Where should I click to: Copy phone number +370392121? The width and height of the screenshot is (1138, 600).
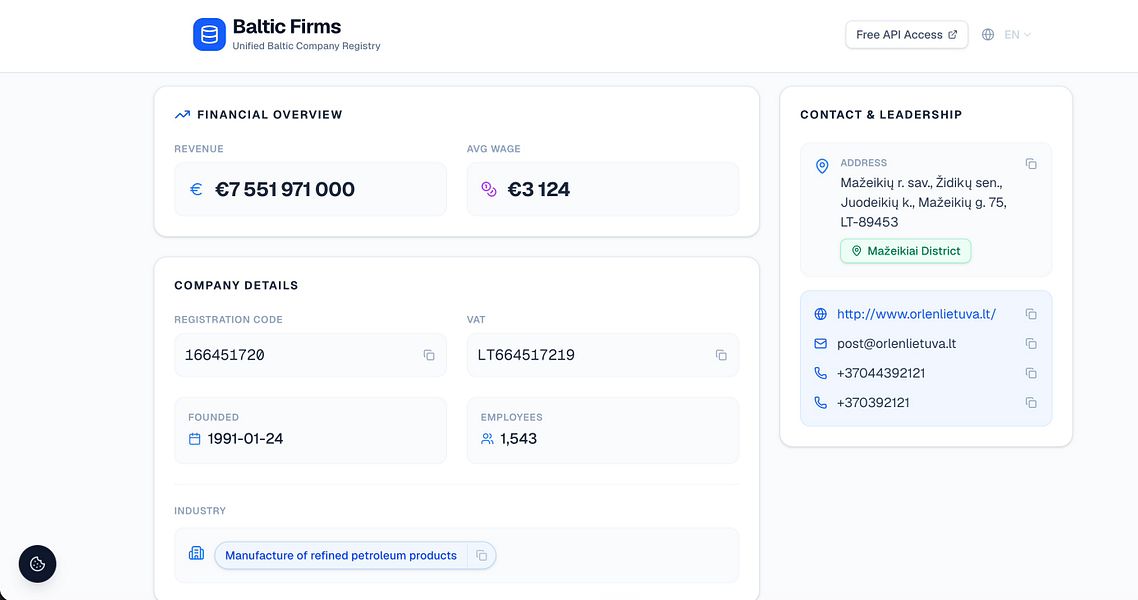point(1031,403)
